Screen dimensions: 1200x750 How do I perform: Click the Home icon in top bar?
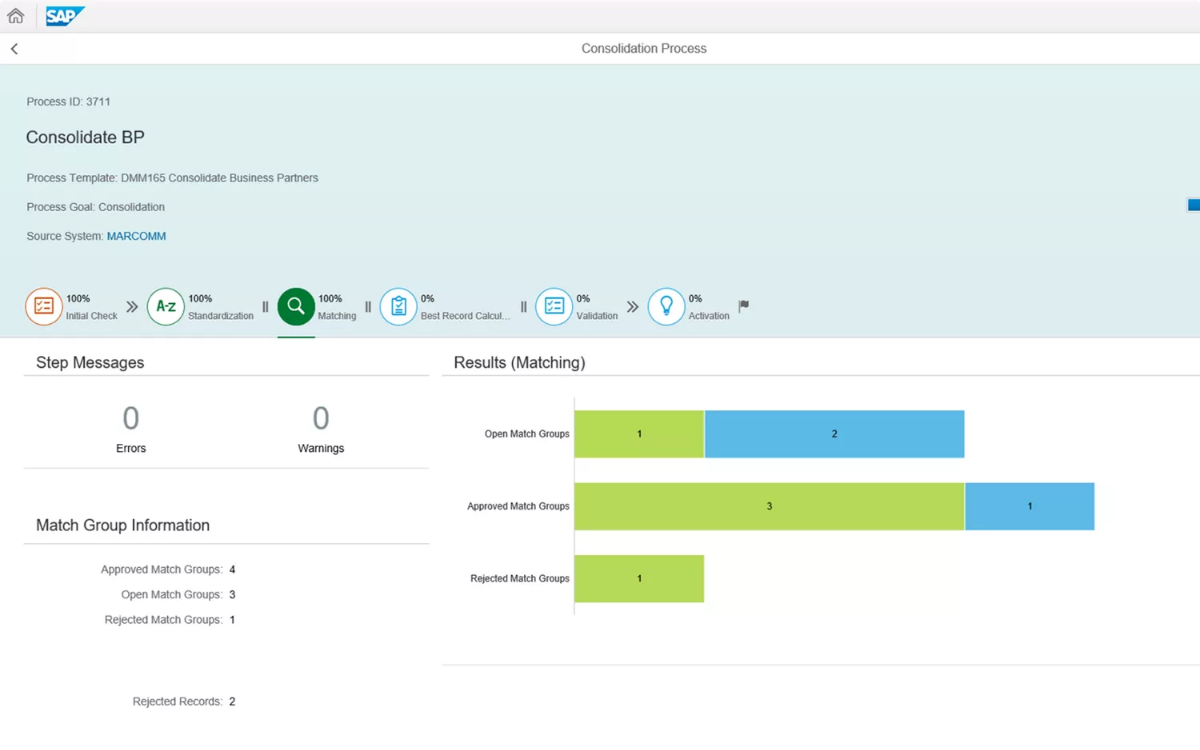[16, 16]
